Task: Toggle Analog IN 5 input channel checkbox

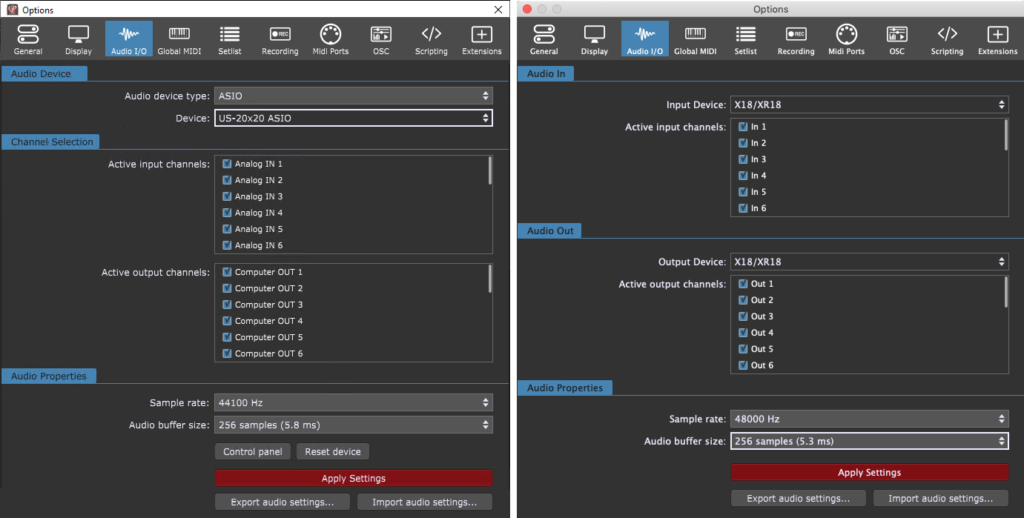Action: (227, 229)
